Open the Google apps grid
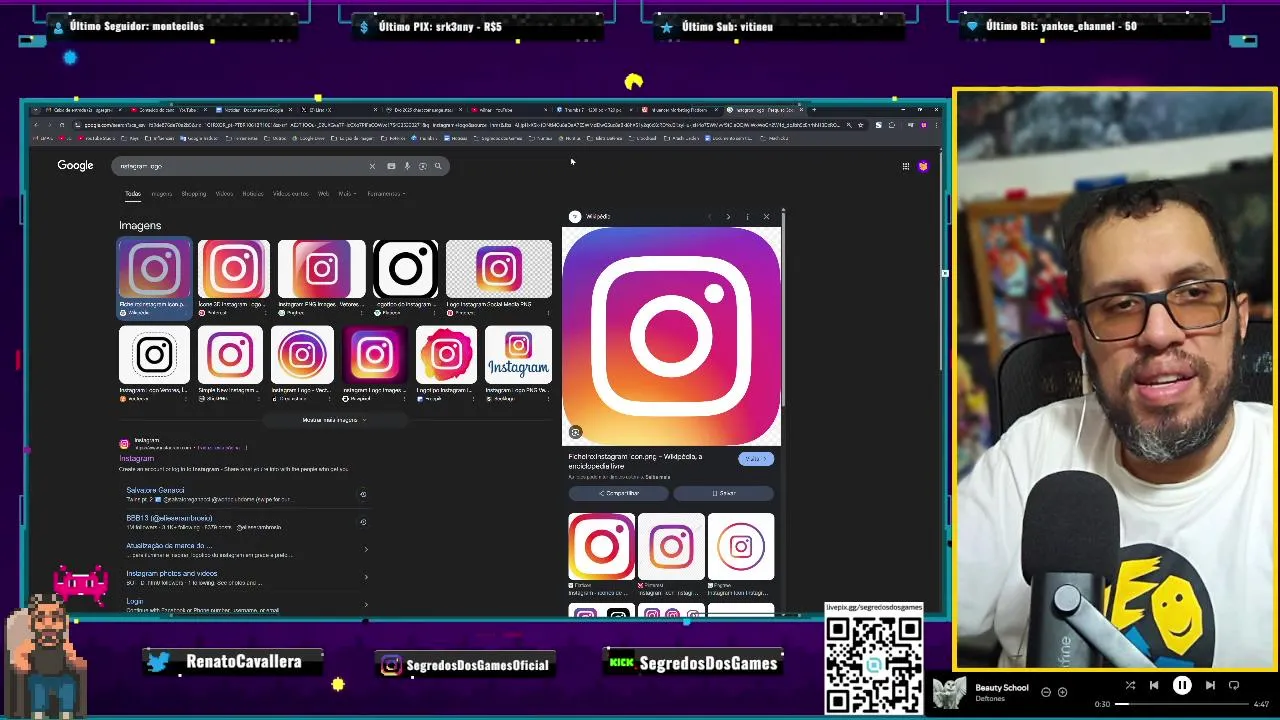Screen dimensions: 1280x720 (x=906, y=166)
